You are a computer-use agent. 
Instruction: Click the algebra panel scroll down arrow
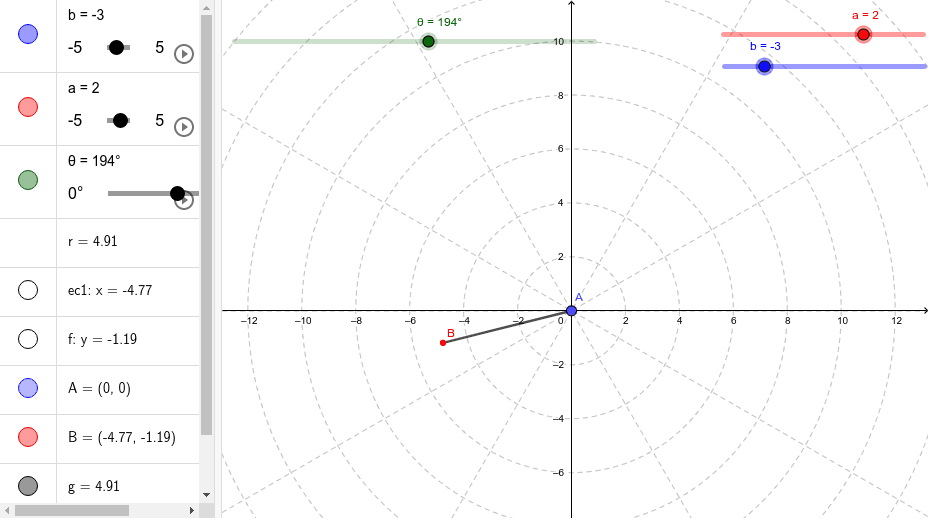click(206, 495)
